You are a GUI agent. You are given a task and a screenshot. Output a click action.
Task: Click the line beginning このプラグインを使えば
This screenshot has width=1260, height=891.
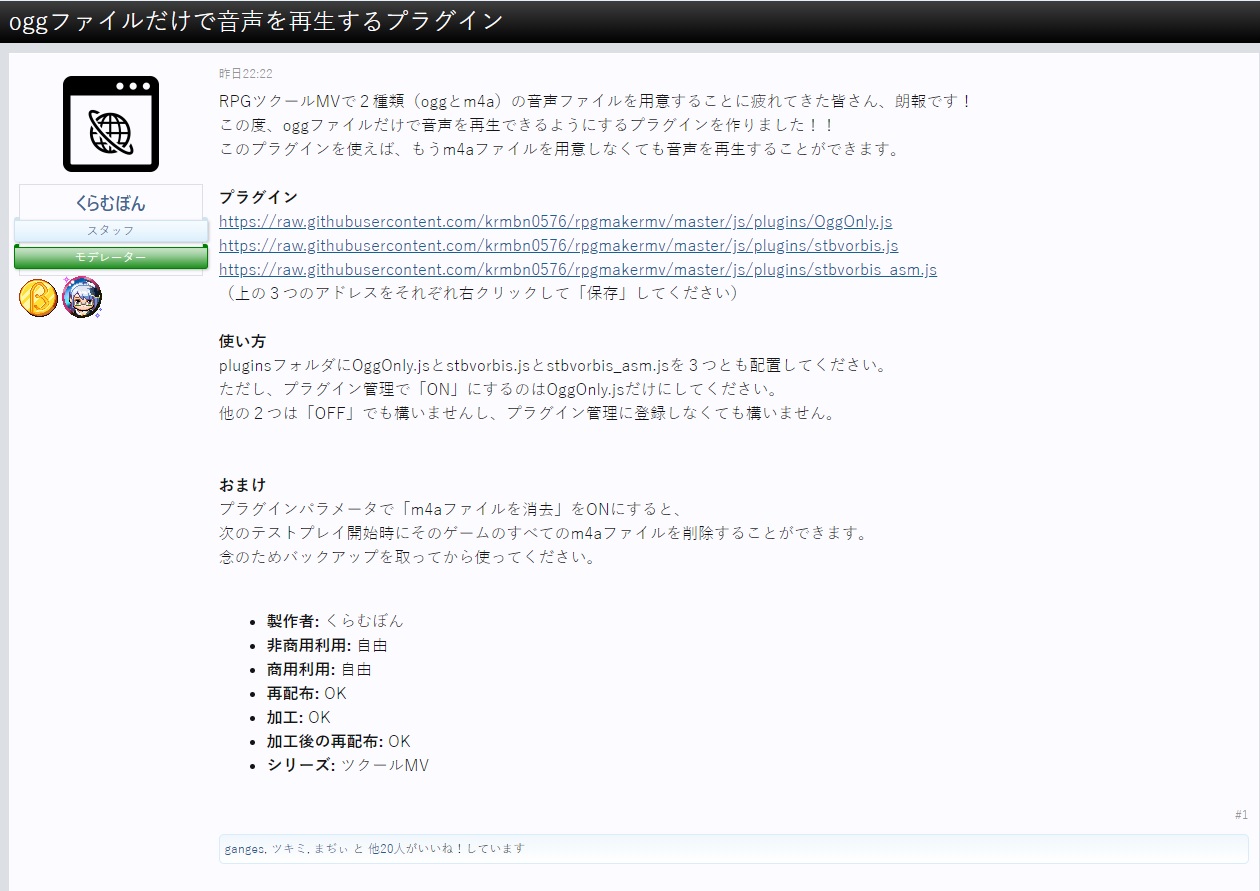click(x=560, y=149)
